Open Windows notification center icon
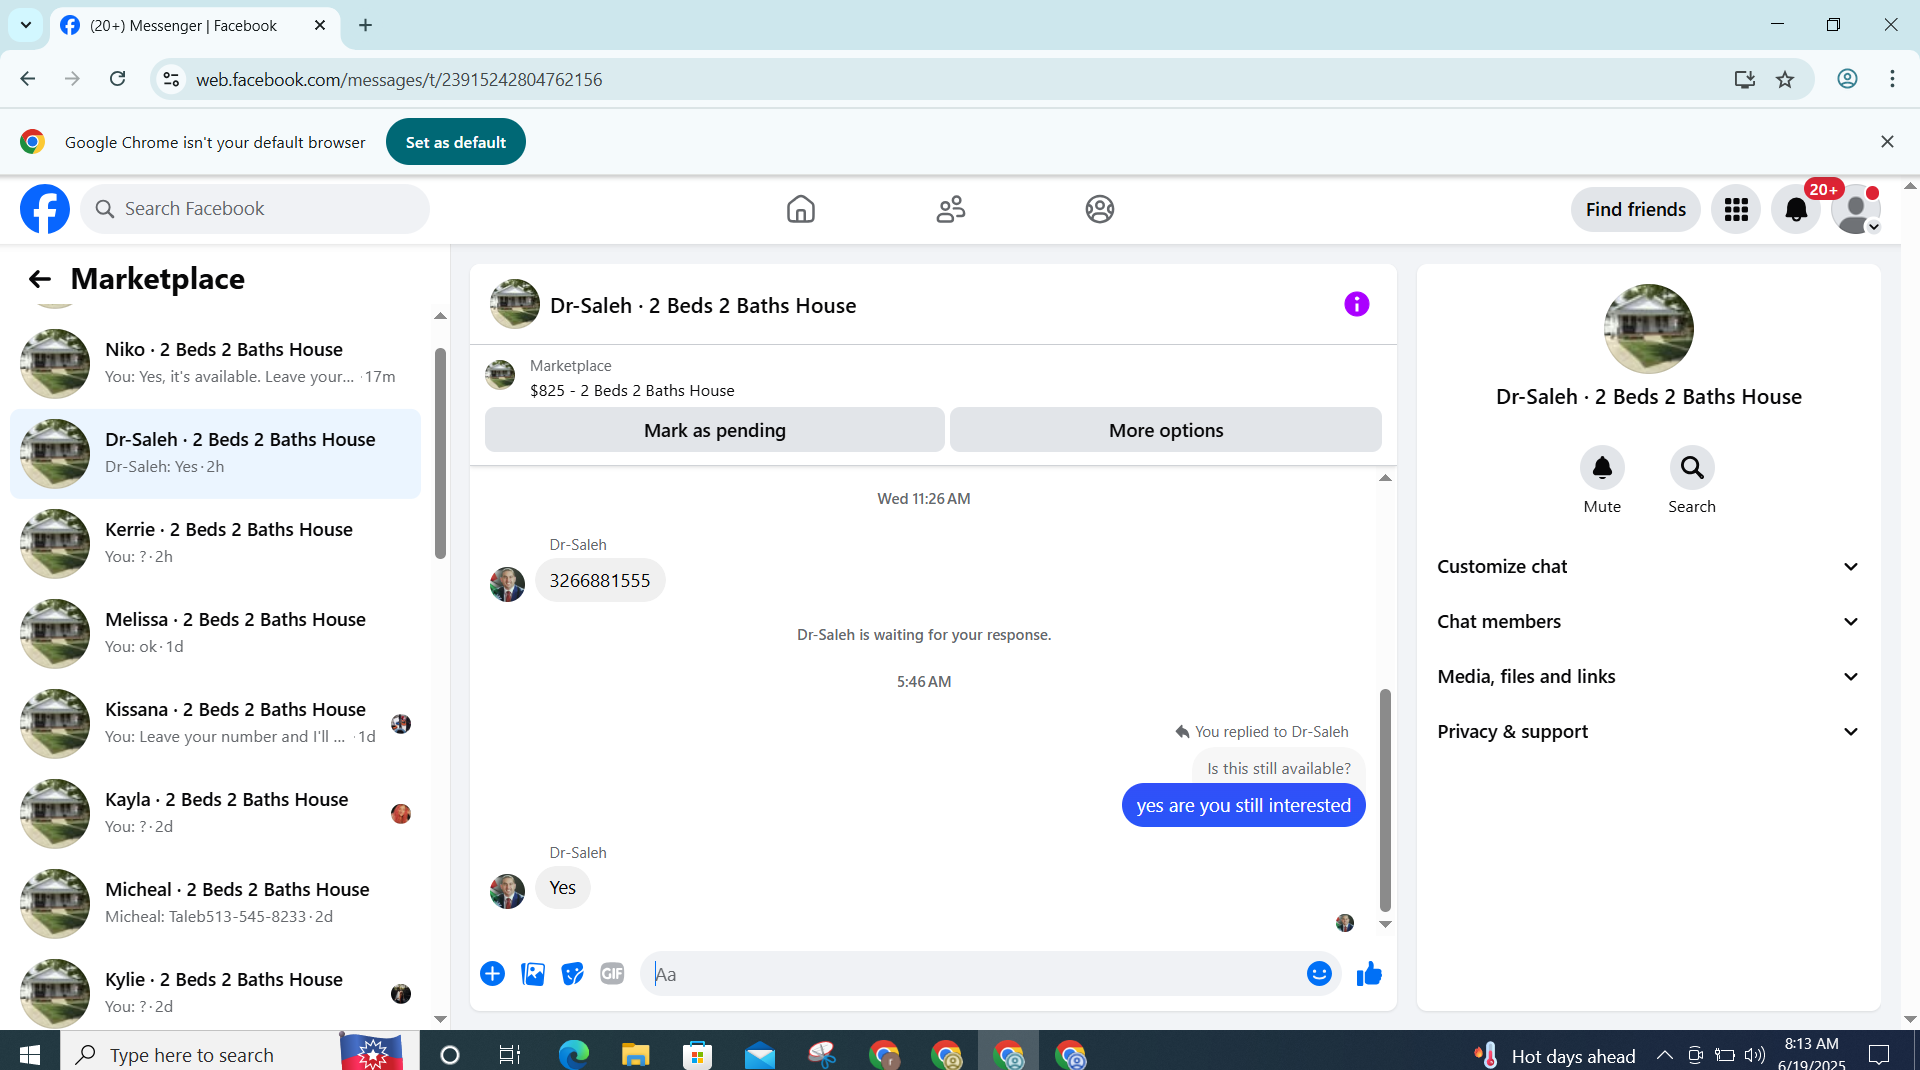1920x1070 pixels. (x=1879, y=1054)
